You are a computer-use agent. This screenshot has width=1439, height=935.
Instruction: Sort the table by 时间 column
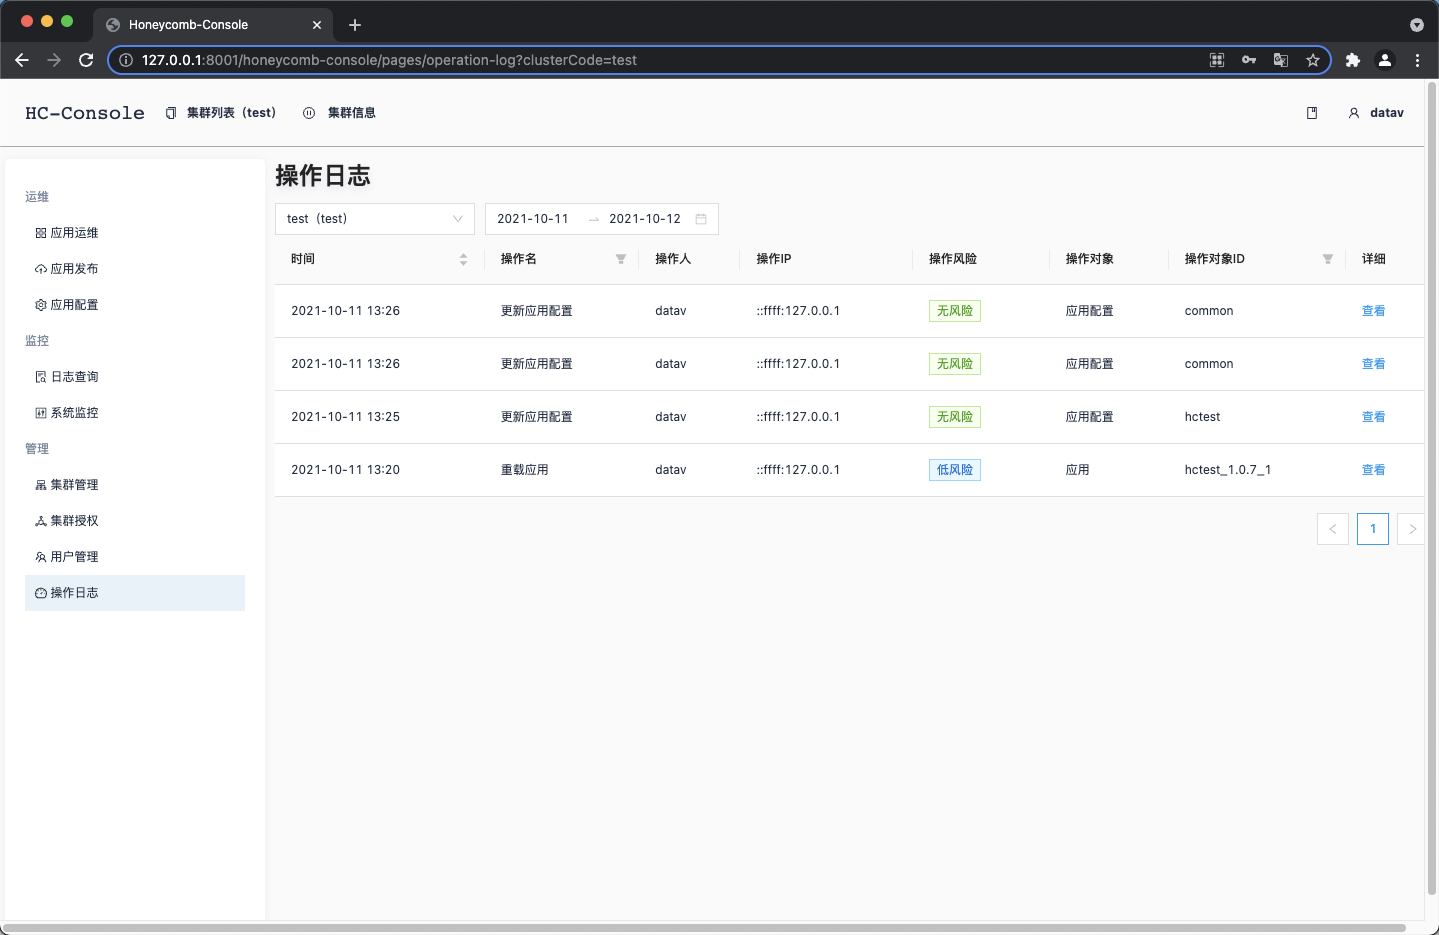pyautogui.click(x=463, y=259)
